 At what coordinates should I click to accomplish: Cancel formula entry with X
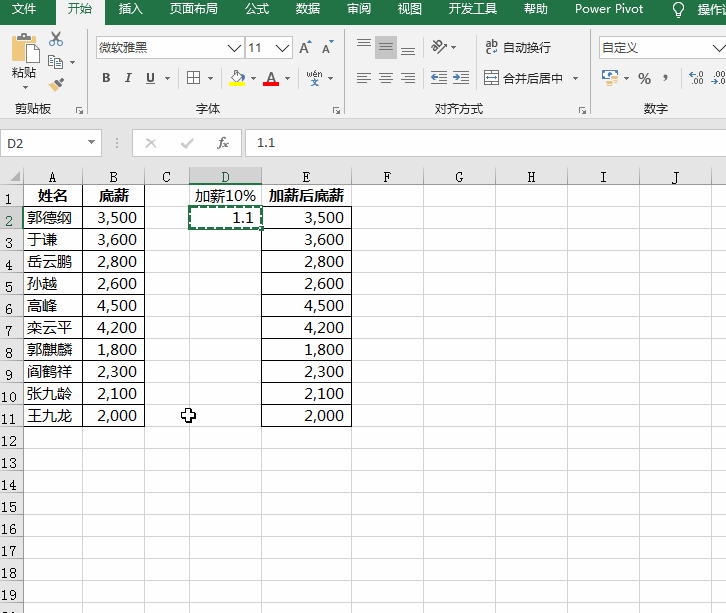point(151,143)
